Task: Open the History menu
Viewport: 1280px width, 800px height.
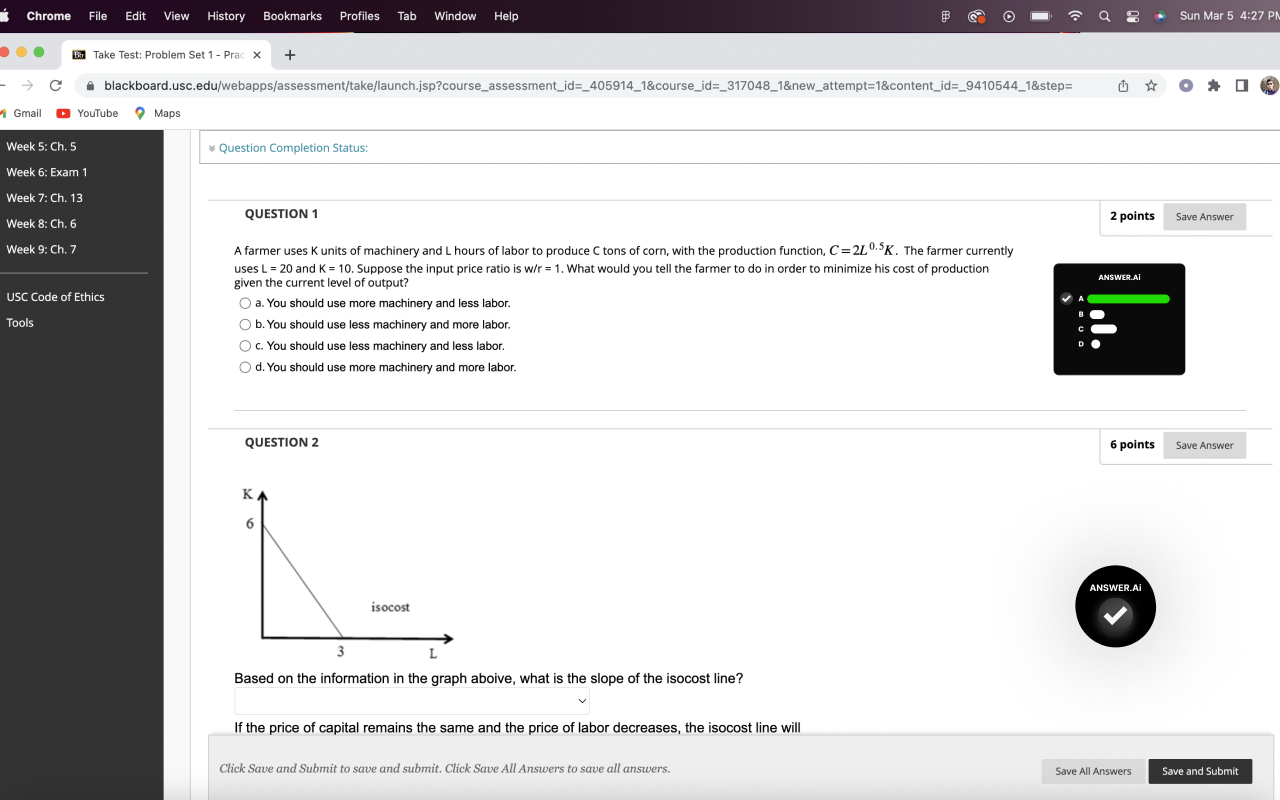Action: 226,16
